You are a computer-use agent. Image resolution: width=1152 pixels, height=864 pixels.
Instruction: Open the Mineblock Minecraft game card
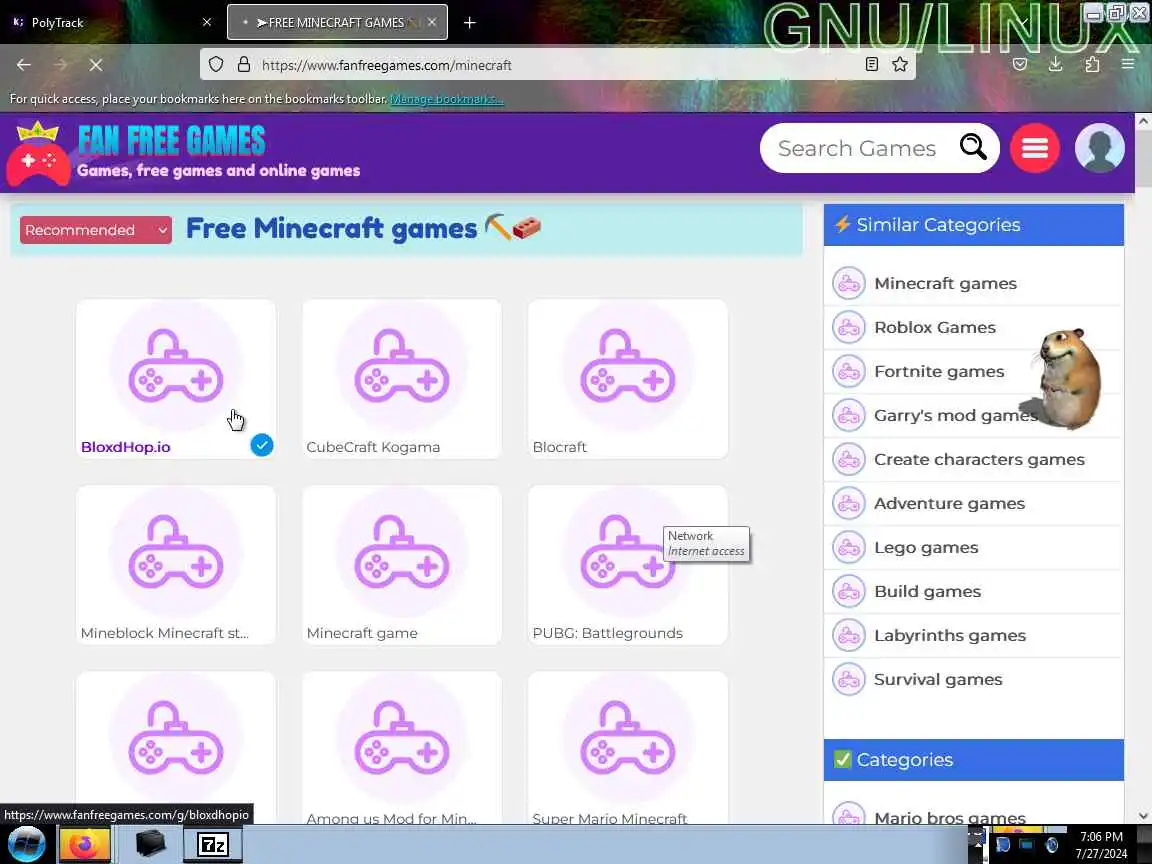tap(176, 565)
